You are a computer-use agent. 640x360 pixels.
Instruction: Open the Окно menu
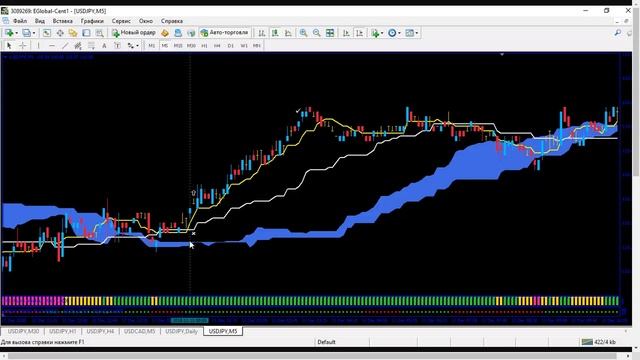(x=146, y=21)
